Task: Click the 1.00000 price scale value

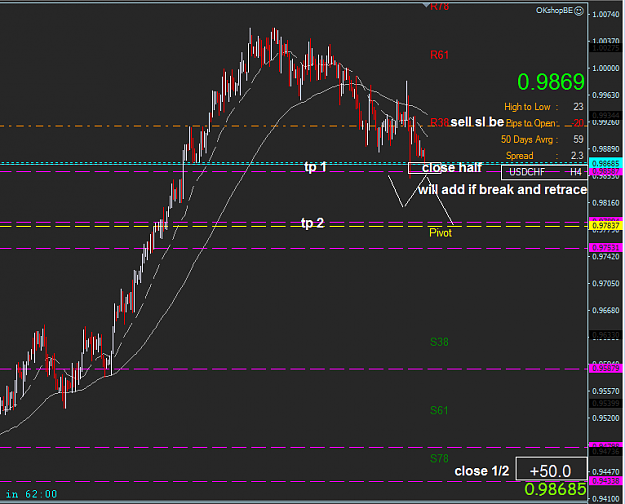Action: [606, 69]
